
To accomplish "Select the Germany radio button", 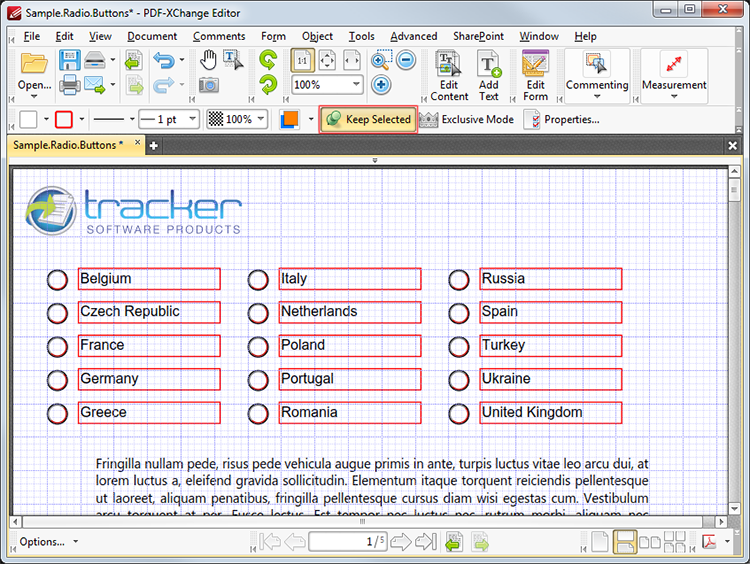I will 57,380.
